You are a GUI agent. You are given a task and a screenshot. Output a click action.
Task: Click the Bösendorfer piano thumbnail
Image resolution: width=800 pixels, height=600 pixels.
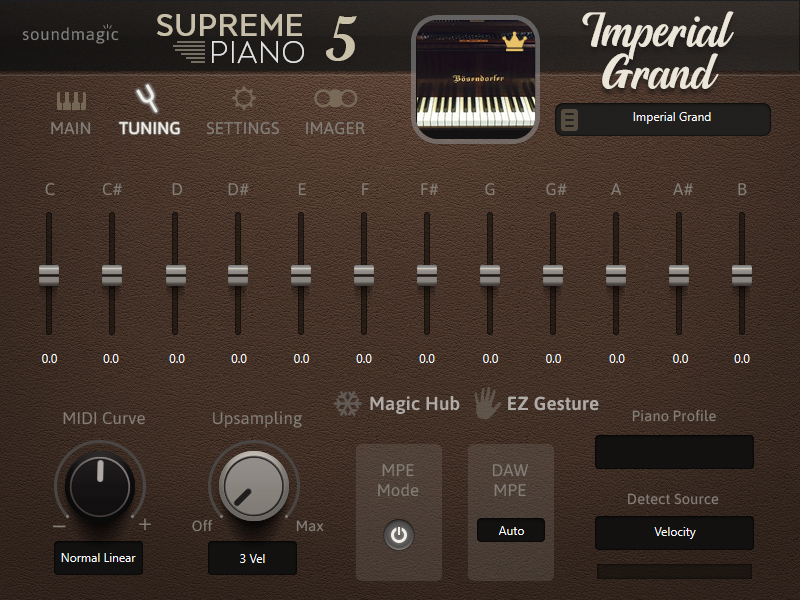point(476,79)
